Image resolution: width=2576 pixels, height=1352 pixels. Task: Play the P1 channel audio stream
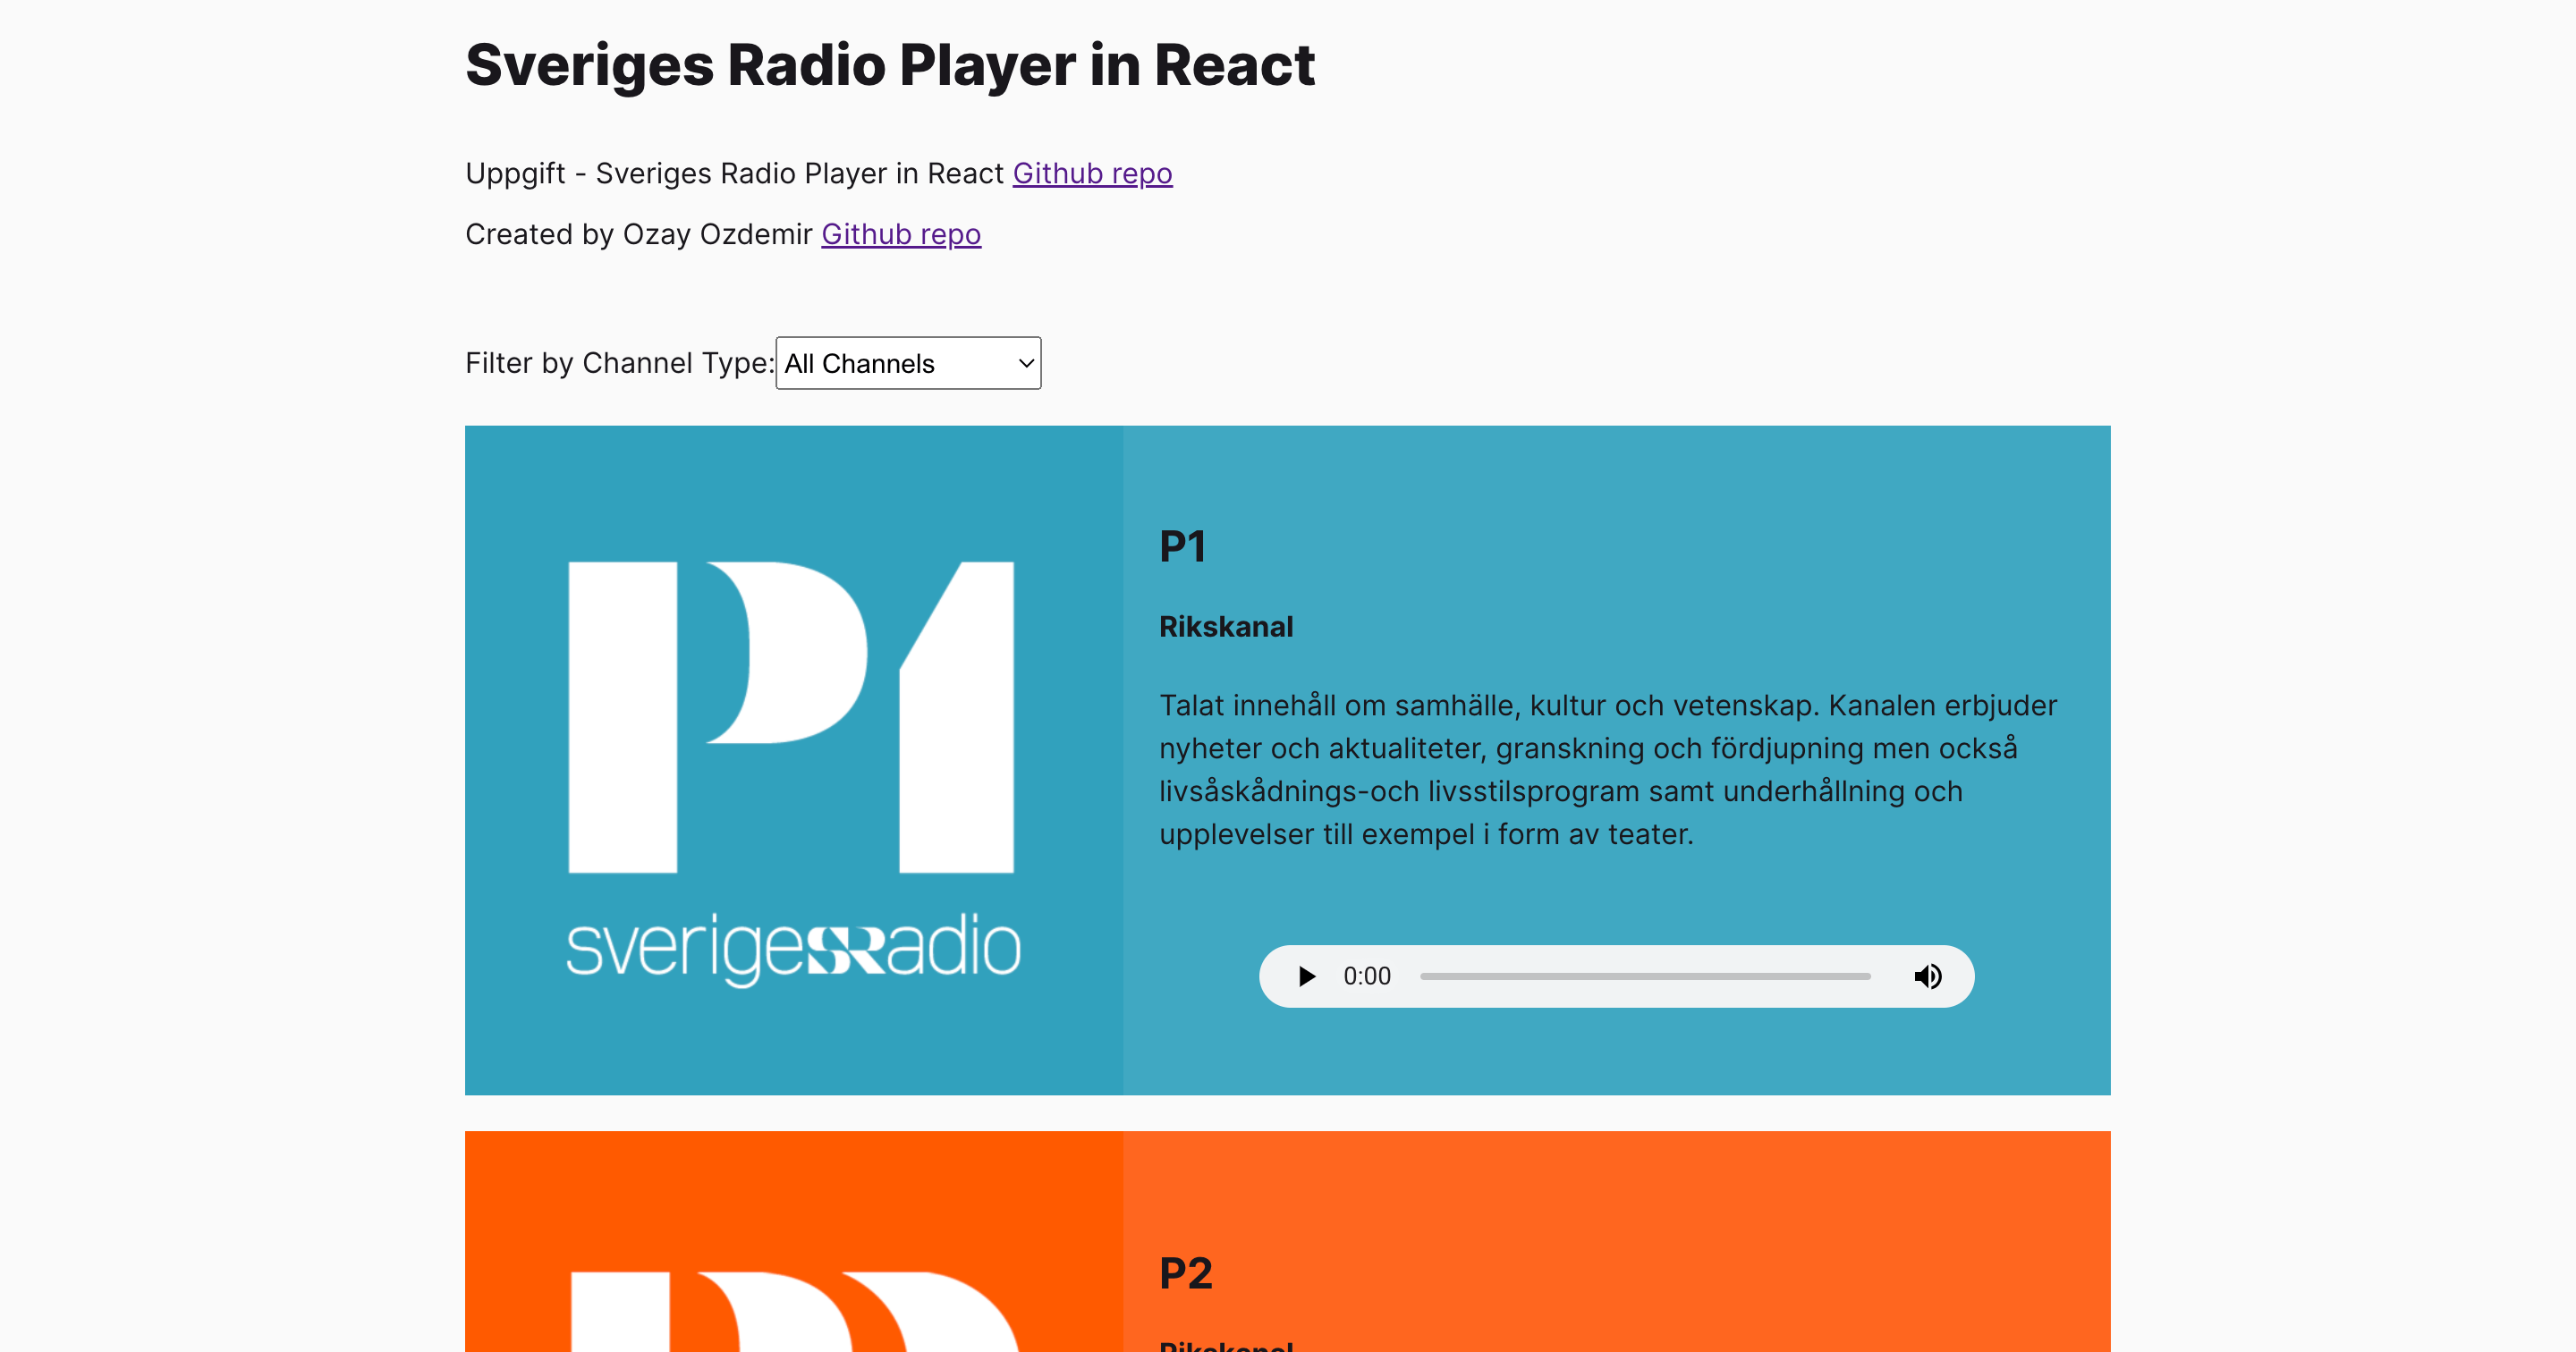[x=1306, y=976]
